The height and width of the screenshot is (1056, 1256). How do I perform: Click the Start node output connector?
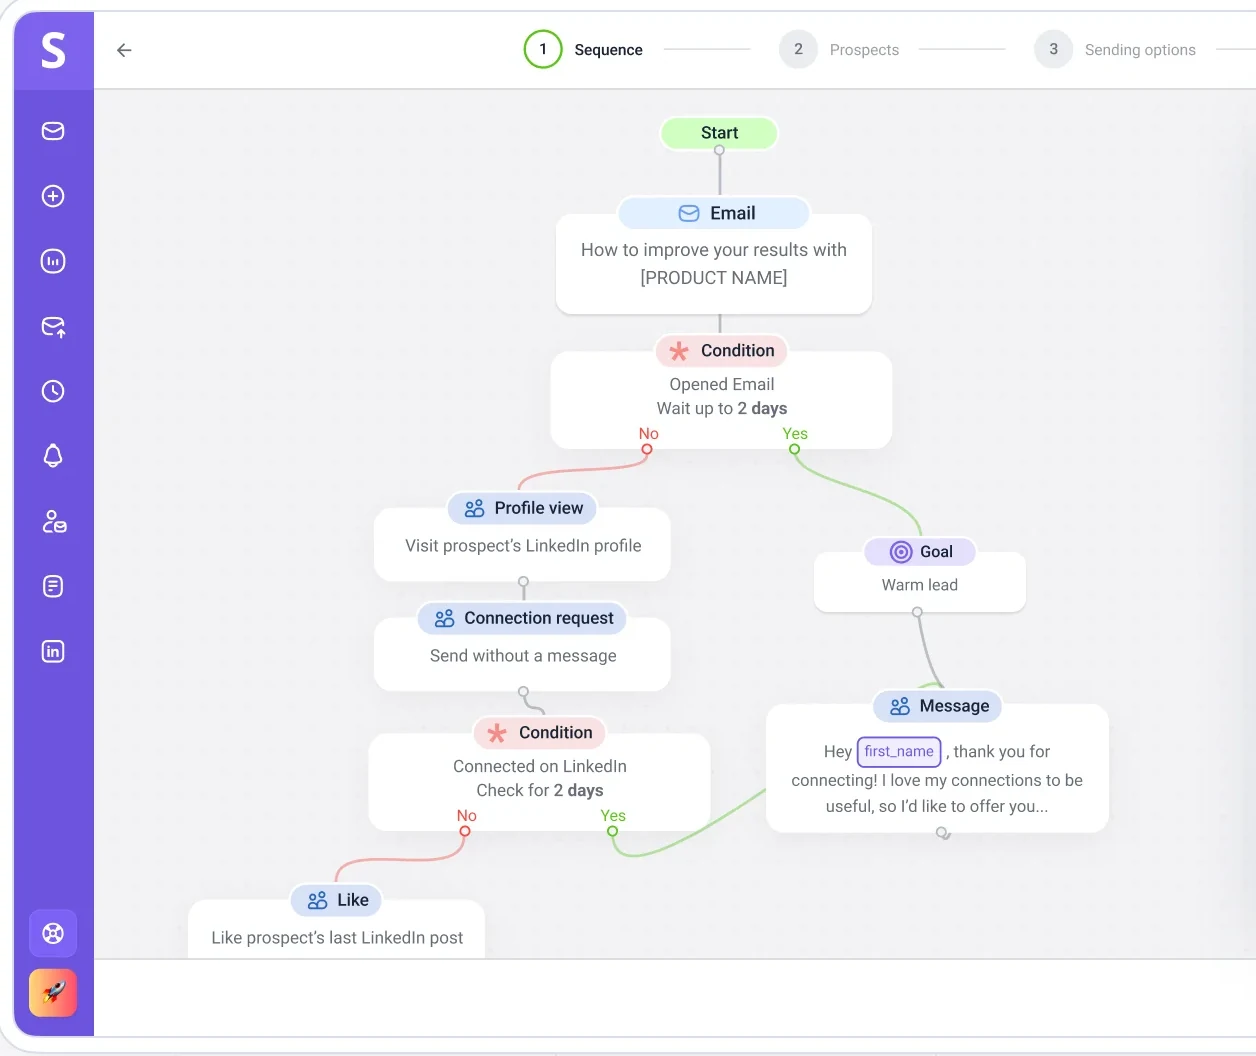[719, 150]
